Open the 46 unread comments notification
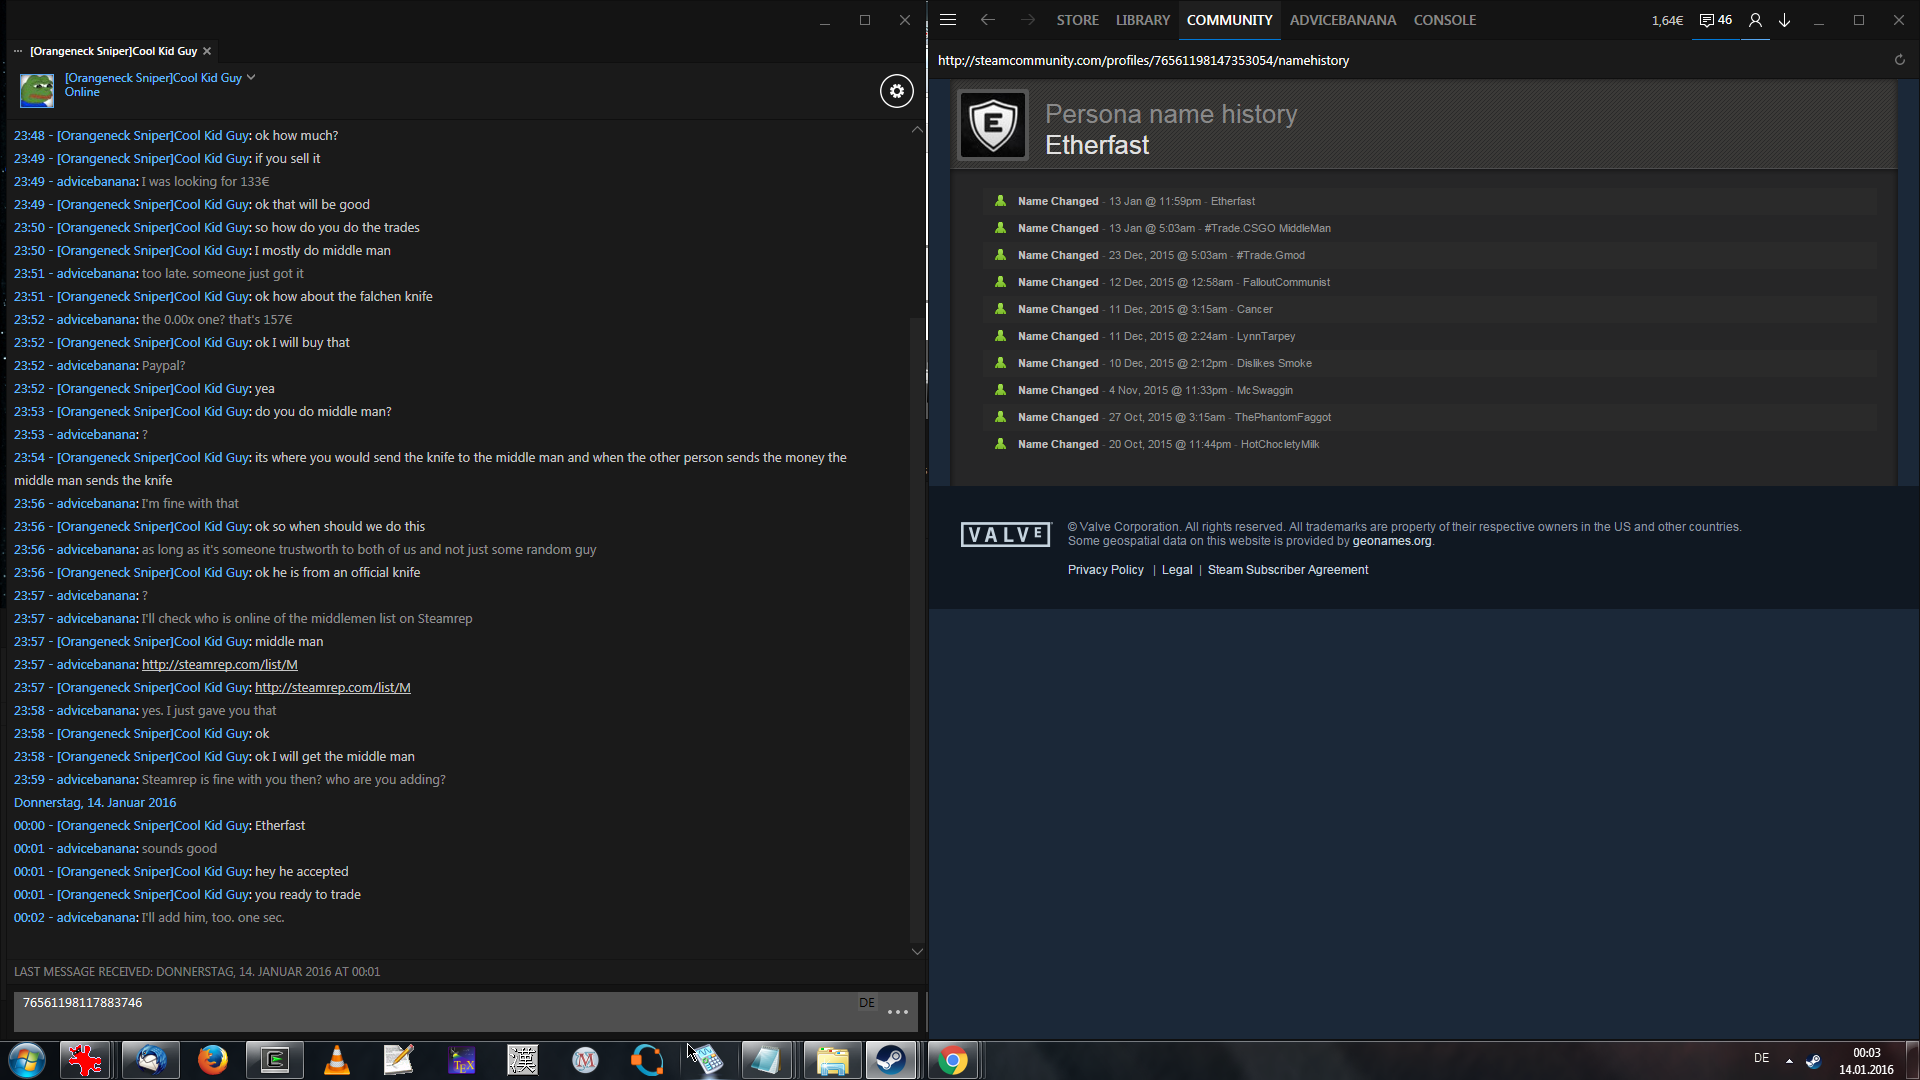 click(x=1716, y=20)
